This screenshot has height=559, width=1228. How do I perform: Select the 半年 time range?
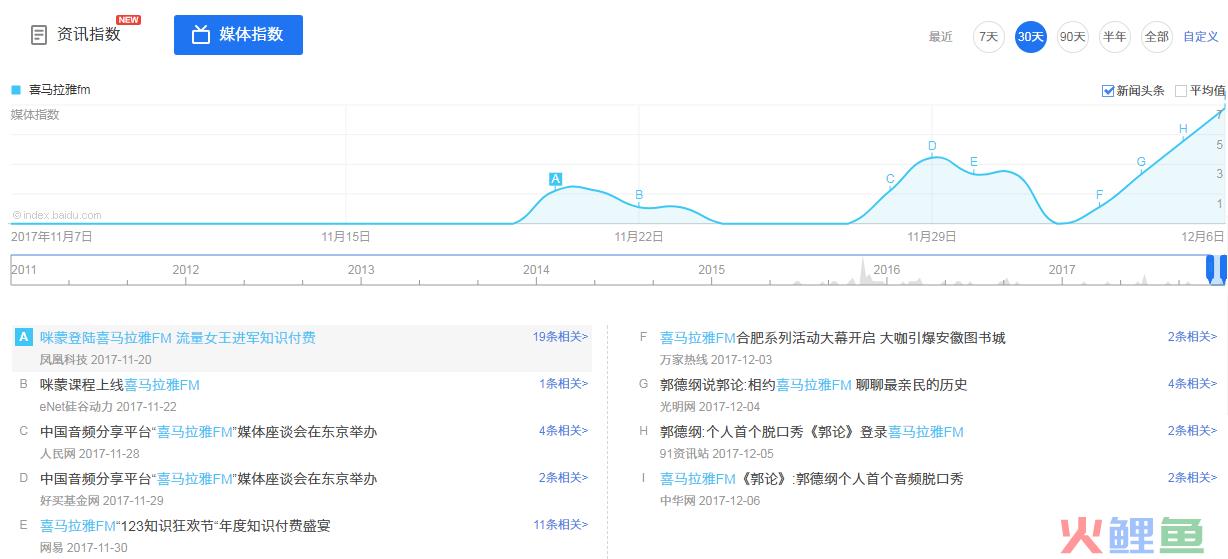pos(1114,37)
